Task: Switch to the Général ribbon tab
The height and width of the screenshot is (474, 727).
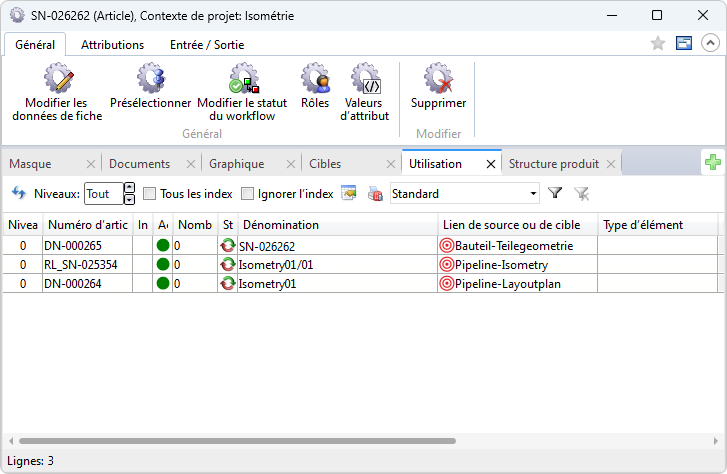Action: [35, 45]
